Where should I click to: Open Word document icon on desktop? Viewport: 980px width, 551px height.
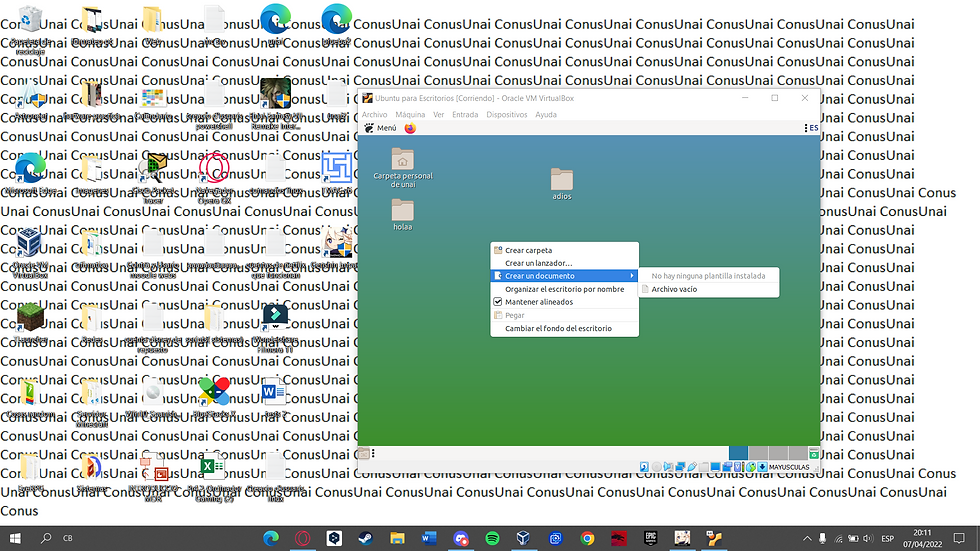pos(273,392)
